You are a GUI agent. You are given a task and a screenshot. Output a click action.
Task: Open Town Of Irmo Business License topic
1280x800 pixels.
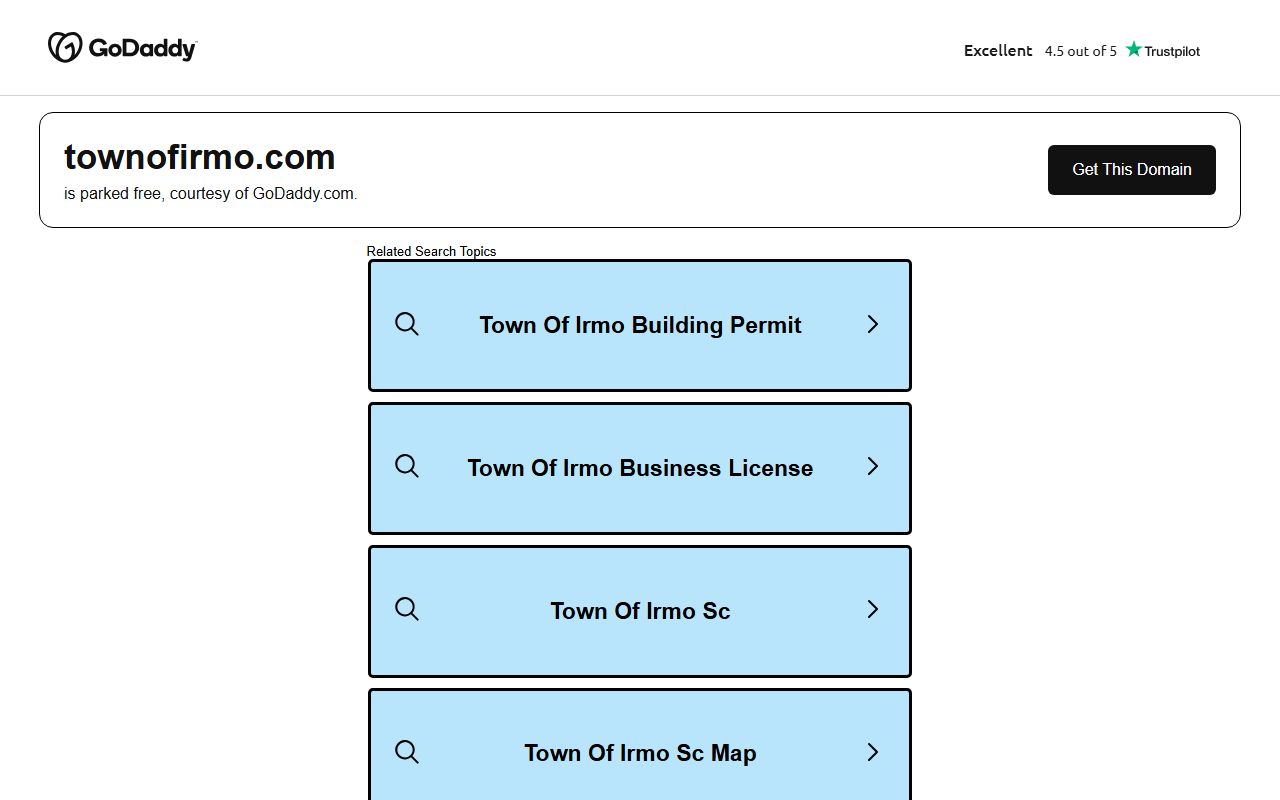pos(640,468)
